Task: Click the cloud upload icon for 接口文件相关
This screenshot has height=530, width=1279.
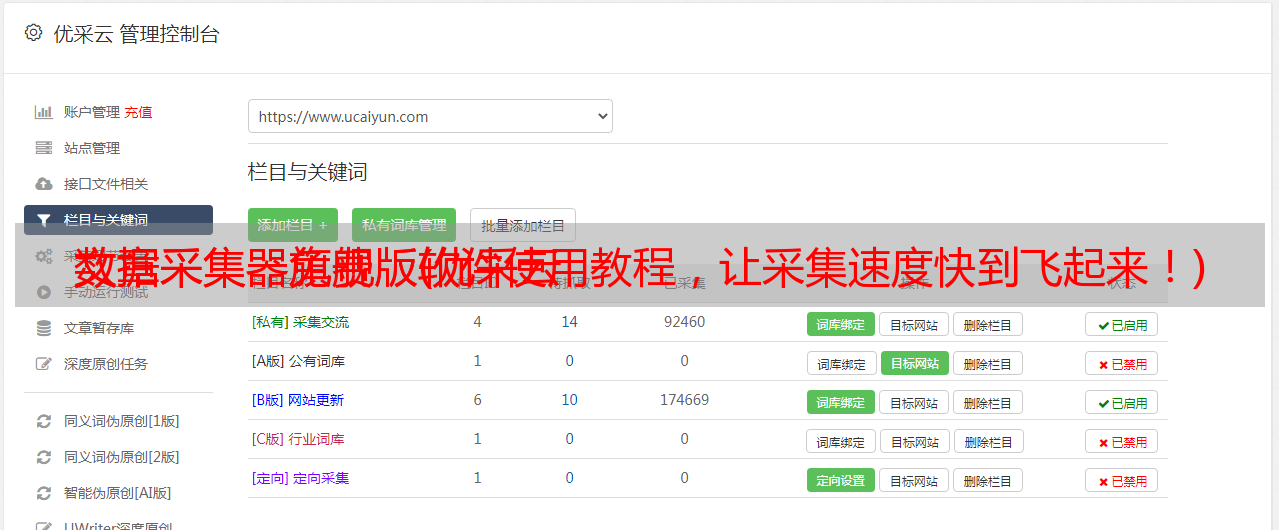Action: (43, 184)
